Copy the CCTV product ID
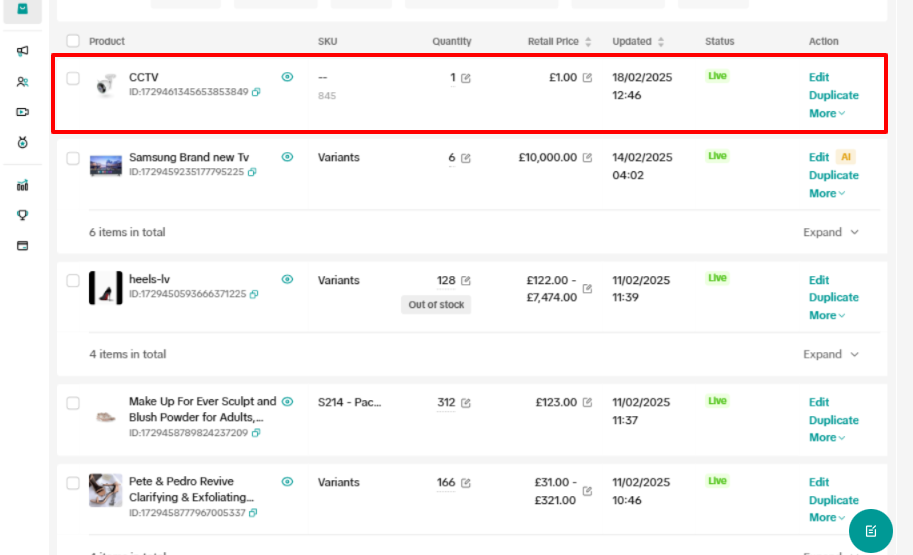Screen dimensions: 913x555 [256, 92]
